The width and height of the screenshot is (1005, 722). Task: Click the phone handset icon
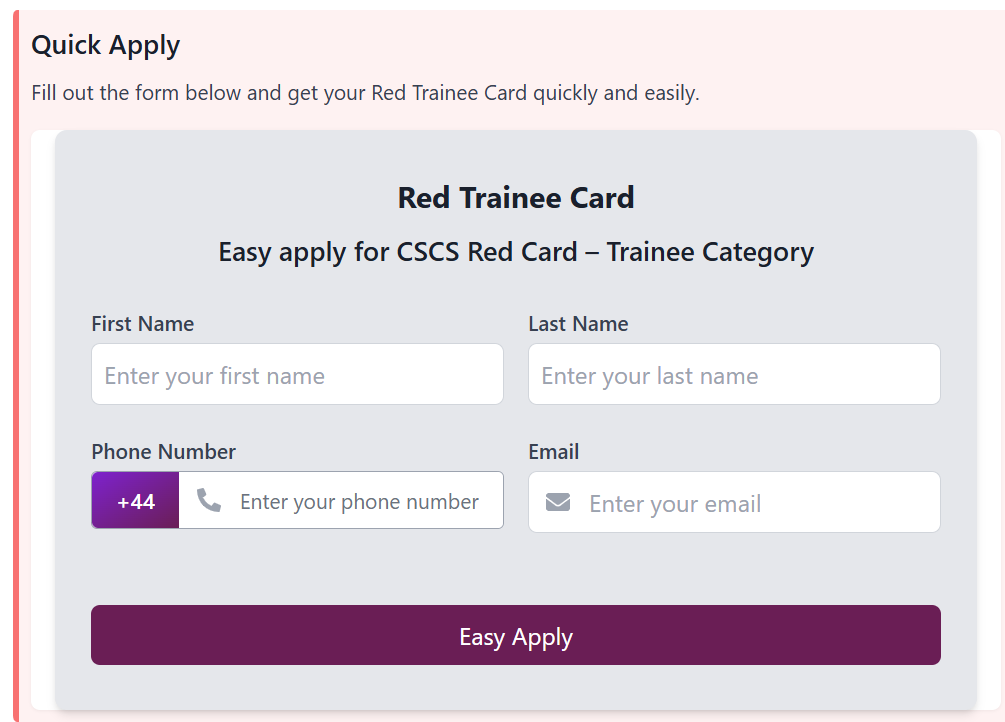coord(209,500)
